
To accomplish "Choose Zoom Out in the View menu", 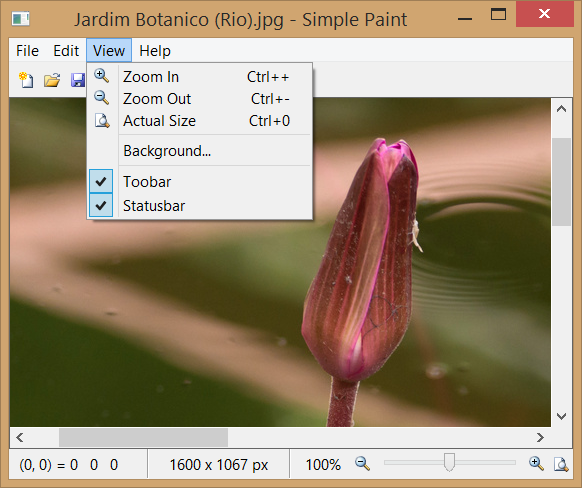I will pyautogui.click(x=200, y=99).
